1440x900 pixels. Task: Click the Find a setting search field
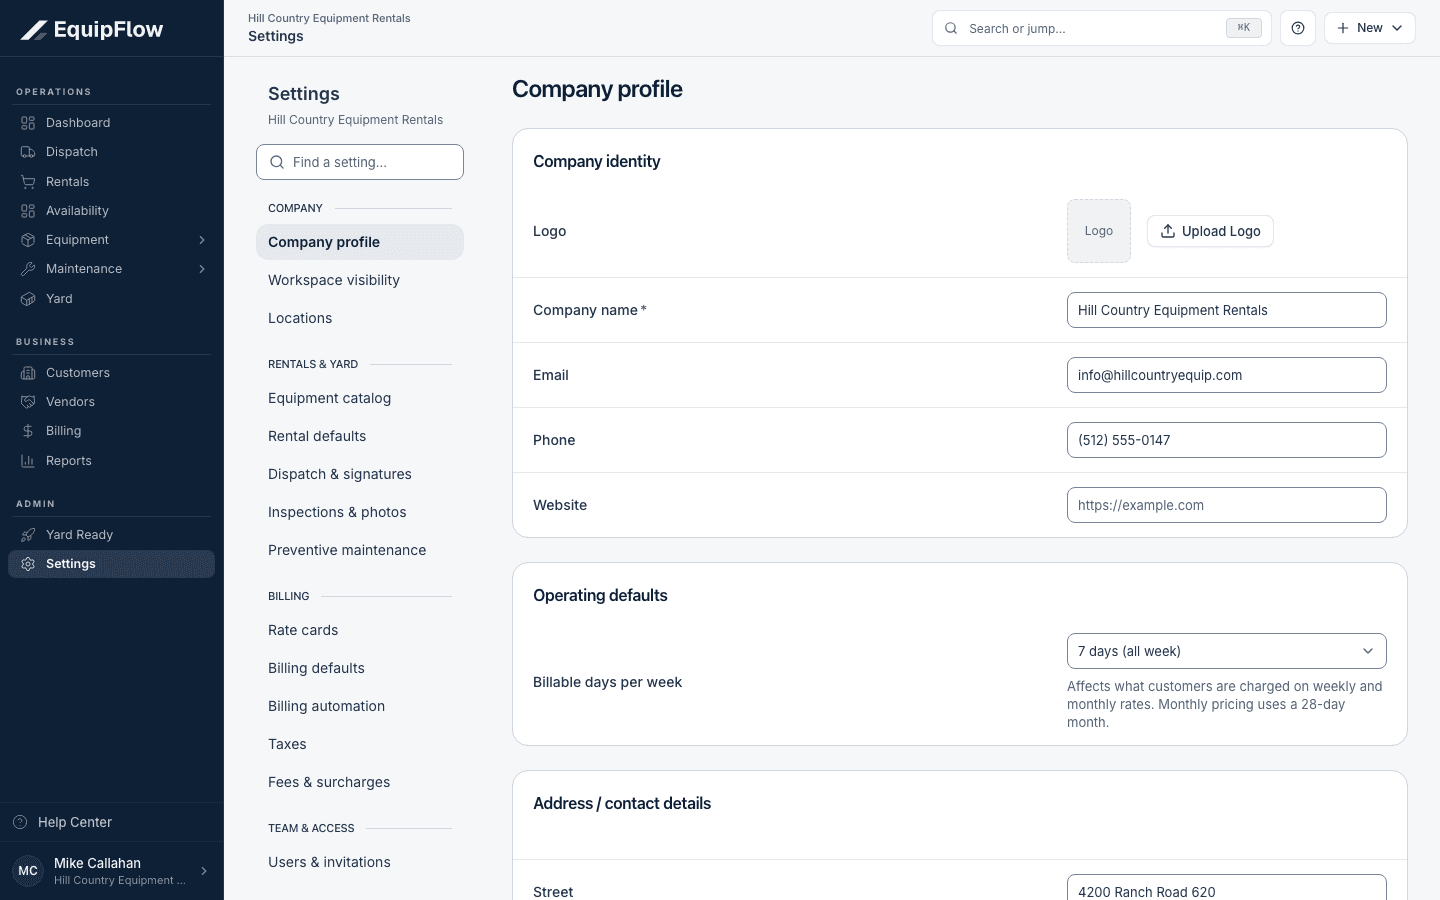click(360, 162)
